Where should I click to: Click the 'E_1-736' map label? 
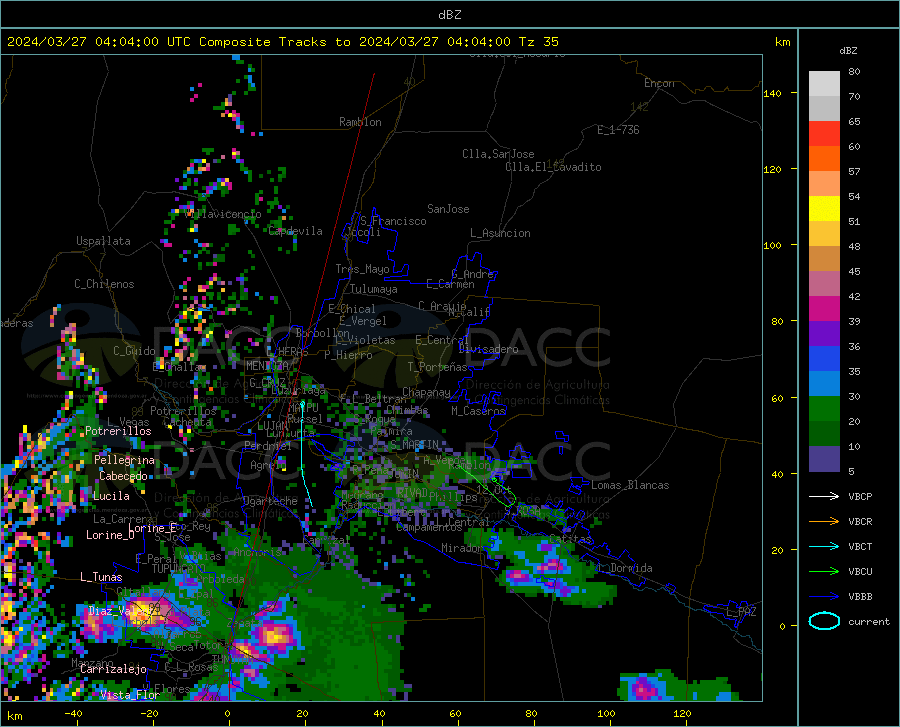pyautogui.click(x=618, y=130)
